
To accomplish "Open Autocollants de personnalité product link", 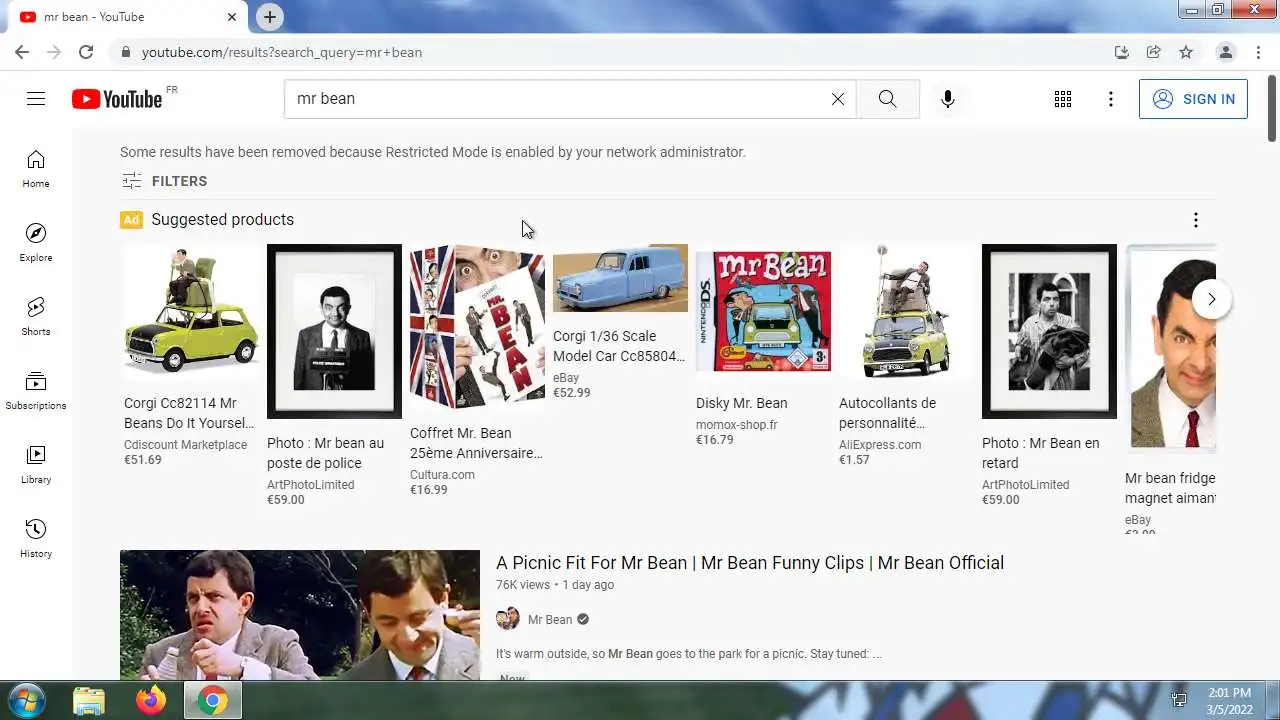I will [x=888, y=413].
